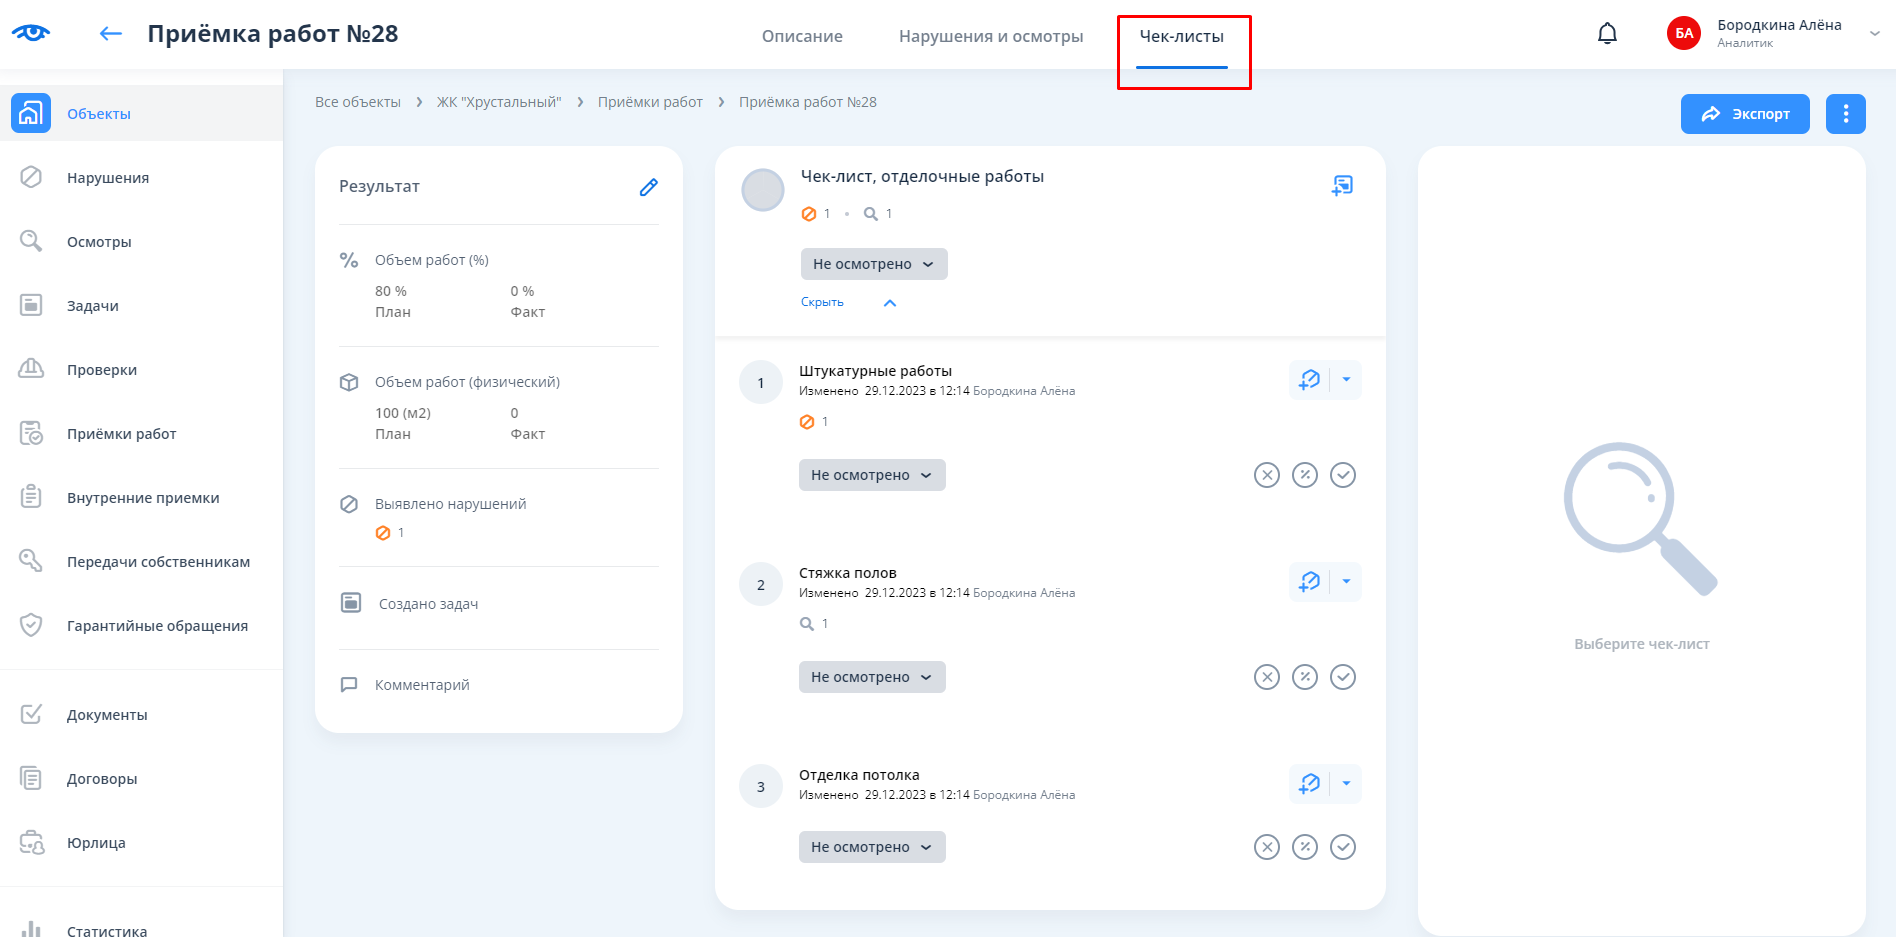Click the back arrow next to the title
The height and width of the screenshot is (937, 1896).
point(110,34)
